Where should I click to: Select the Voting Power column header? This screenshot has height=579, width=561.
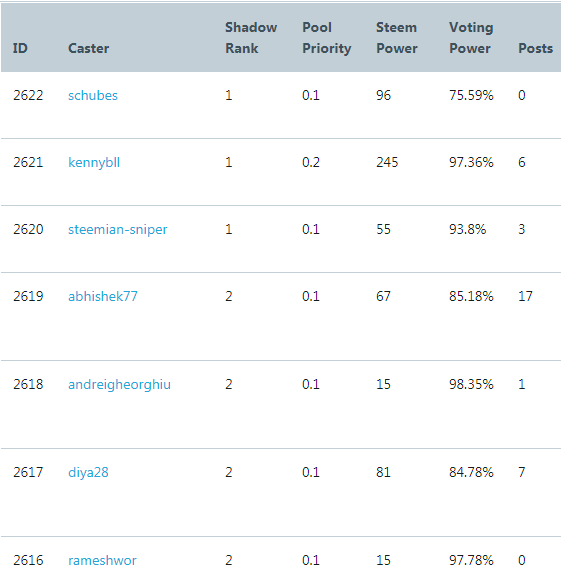tap(471, 38)
